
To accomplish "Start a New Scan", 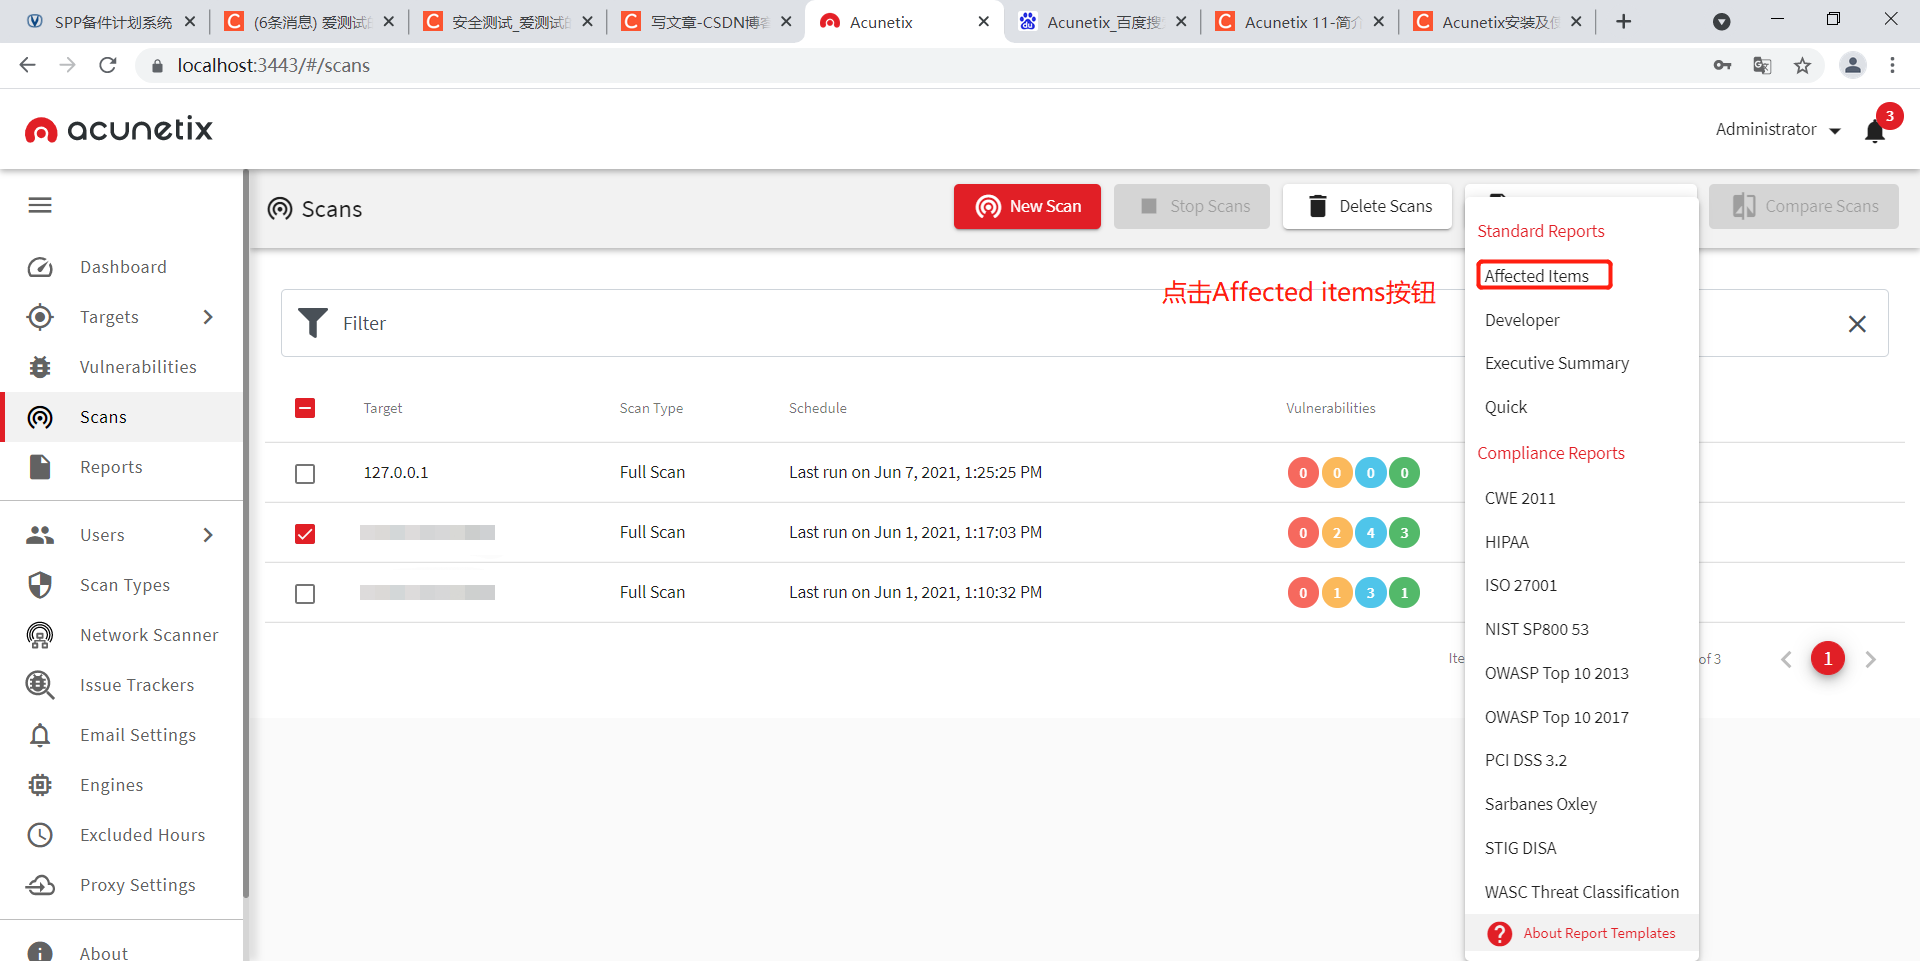I will (1027, 206).
